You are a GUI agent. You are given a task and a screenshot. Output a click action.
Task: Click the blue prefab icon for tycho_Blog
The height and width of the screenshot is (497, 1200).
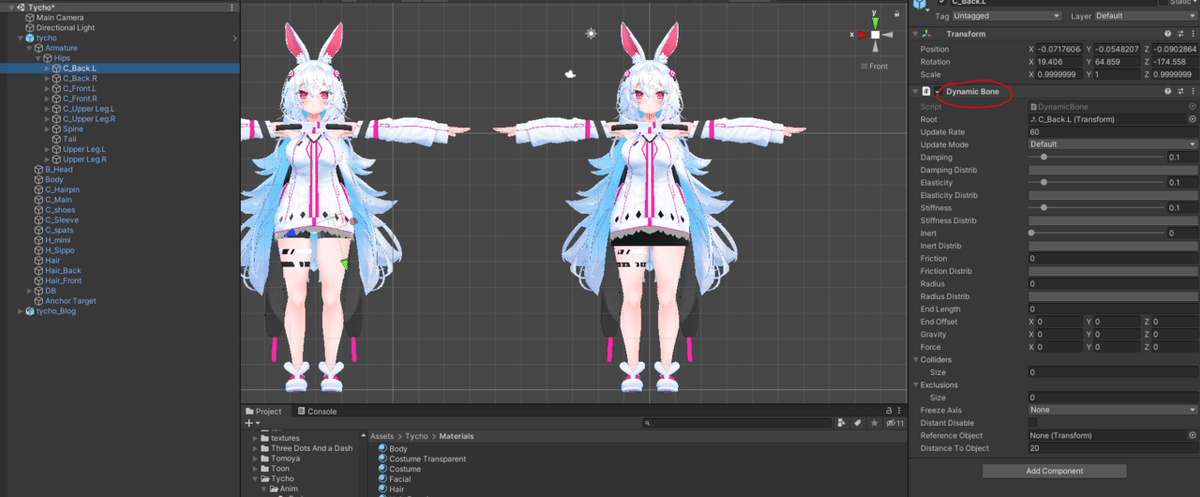pyautogui.click(x=30, y=311)
